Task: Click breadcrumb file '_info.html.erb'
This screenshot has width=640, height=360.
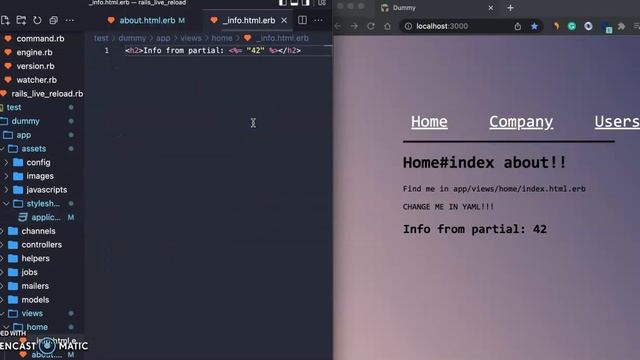Action: [282, 38]
